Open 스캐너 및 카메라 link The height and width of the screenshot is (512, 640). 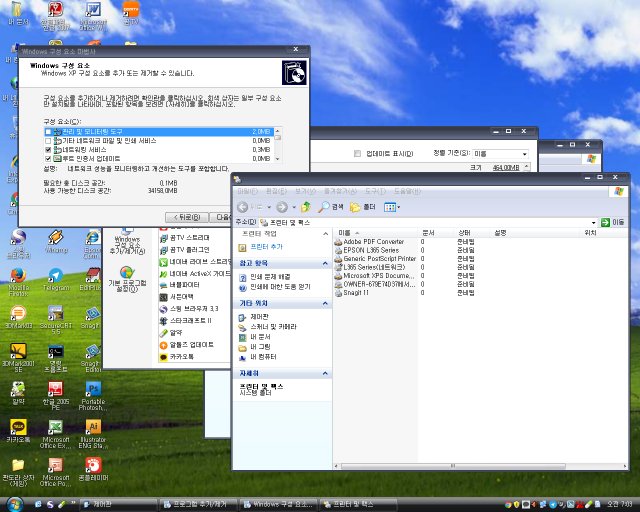tap(273, 327)
